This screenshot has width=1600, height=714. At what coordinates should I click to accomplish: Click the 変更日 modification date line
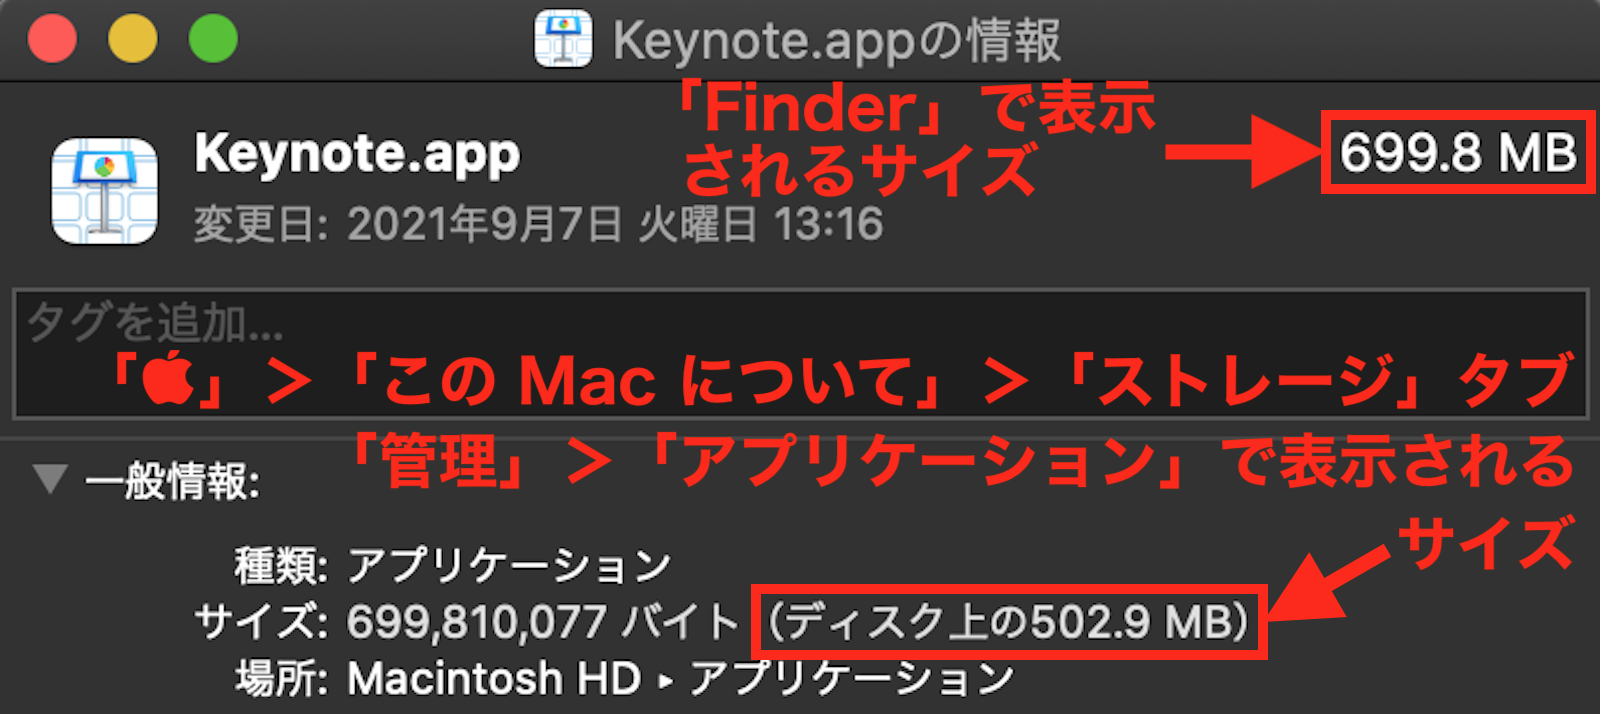(538, 224)
